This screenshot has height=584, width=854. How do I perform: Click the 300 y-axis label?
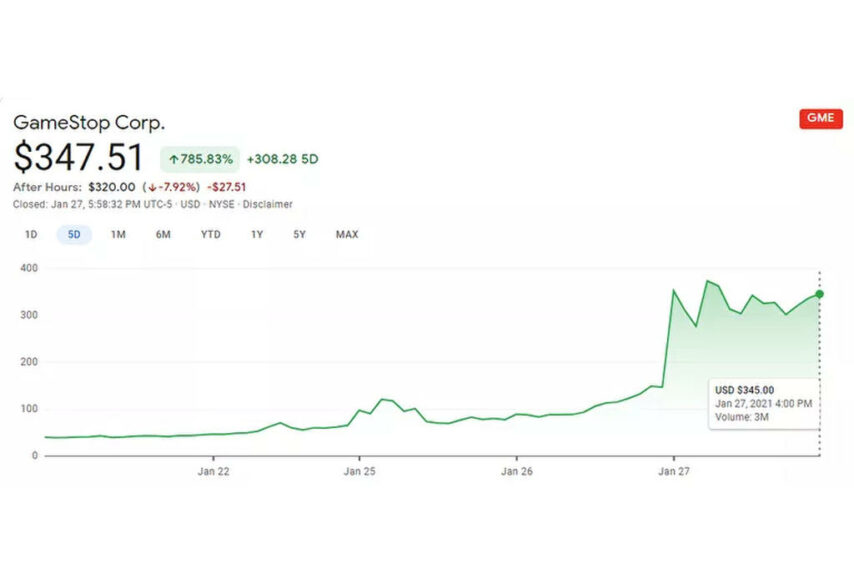tap(29, 315)
